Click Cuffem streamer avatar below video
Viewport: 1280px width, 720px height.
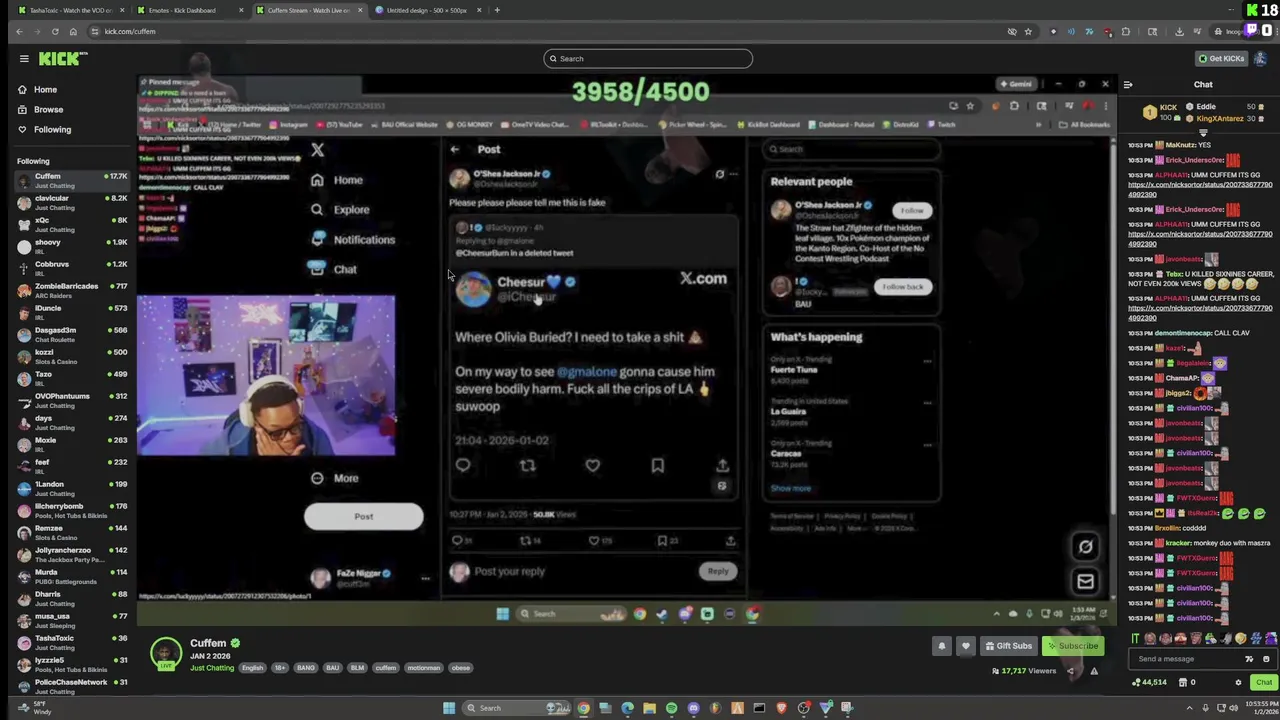(x=166, y=653)
